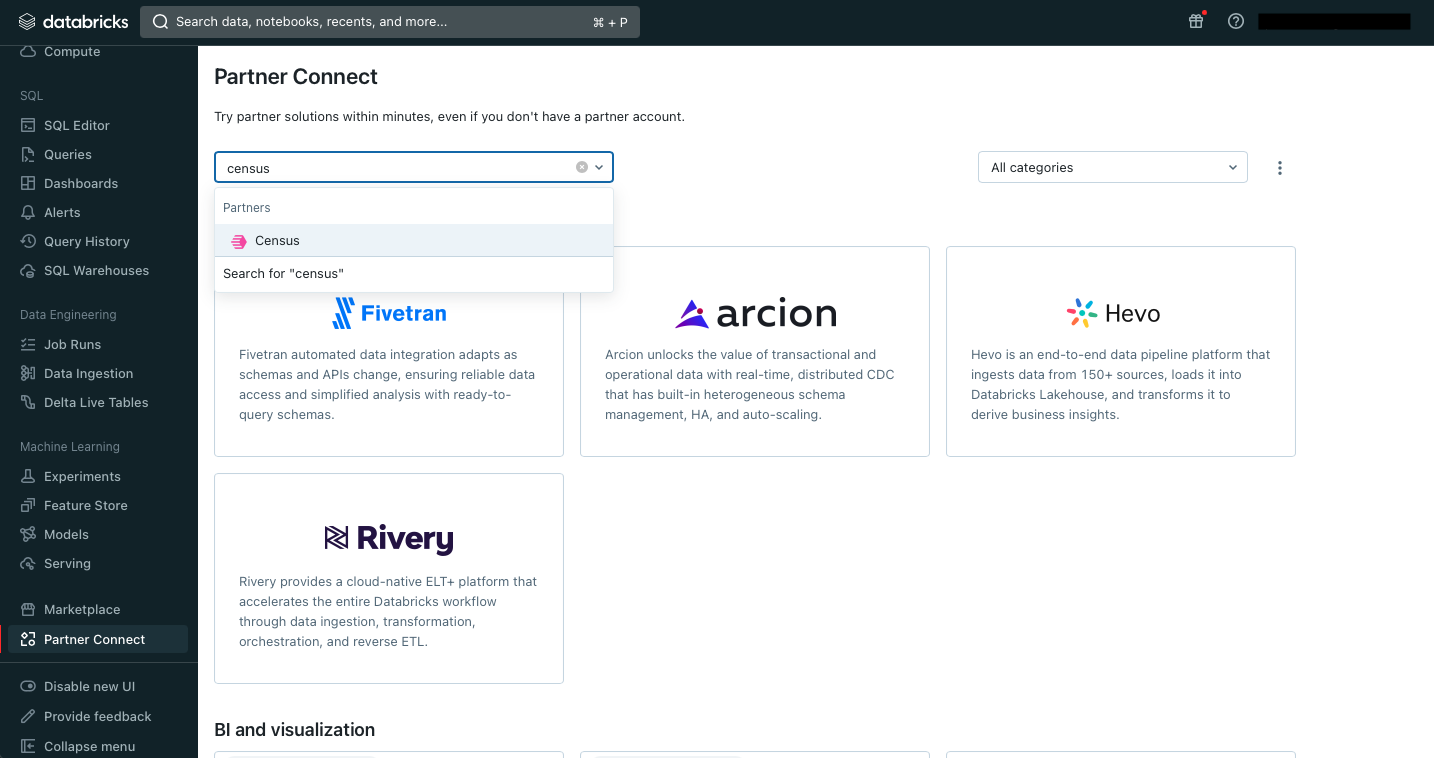The height and width of the screenshot is (758, 1434).
Task: Click the BI and visualization heading
Action: pyautogui.click(x=294, y=730)
